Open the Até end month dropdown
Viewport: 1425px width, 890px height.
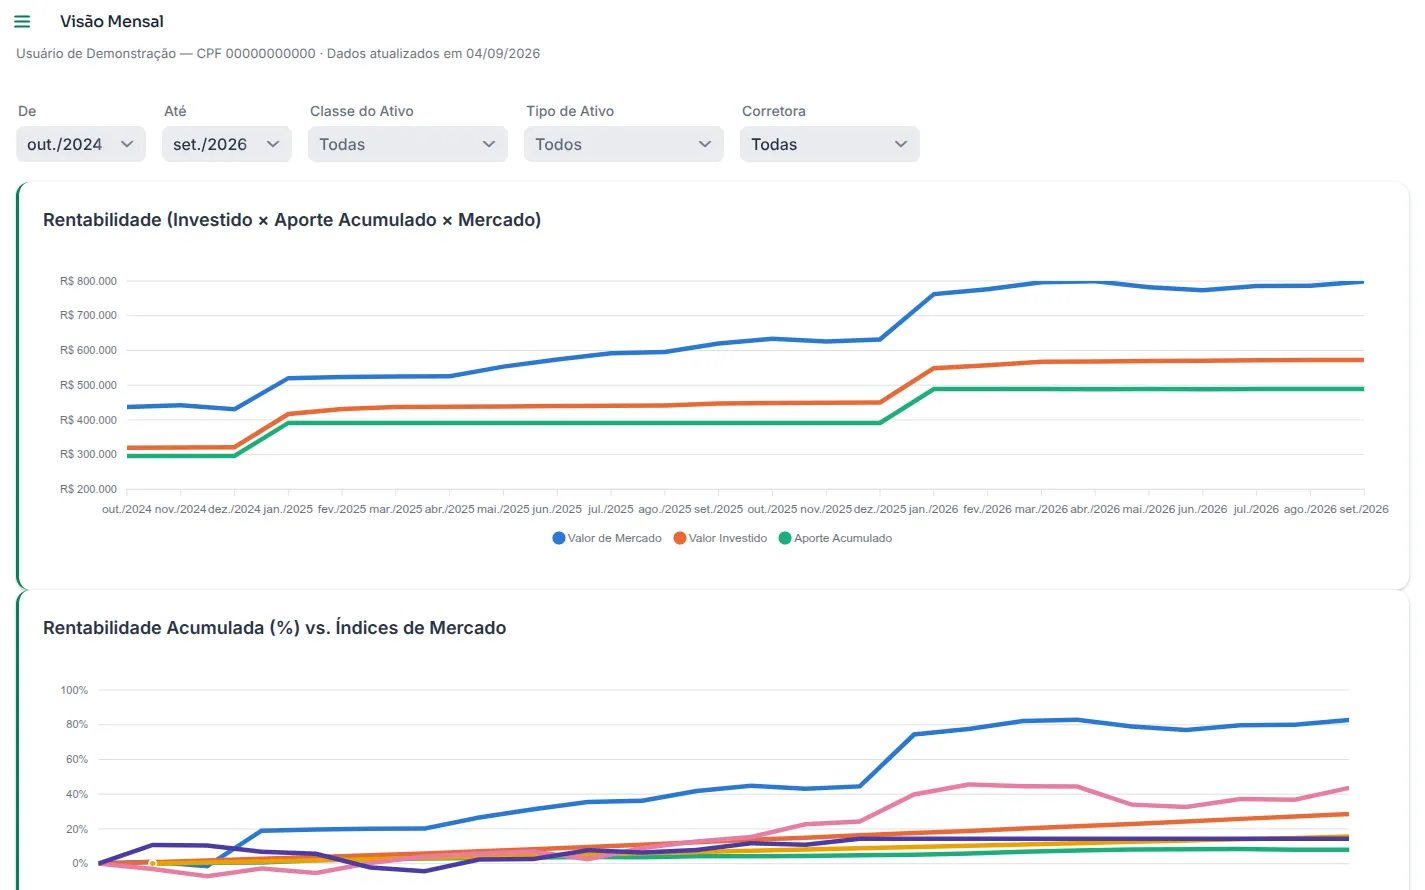227,144
